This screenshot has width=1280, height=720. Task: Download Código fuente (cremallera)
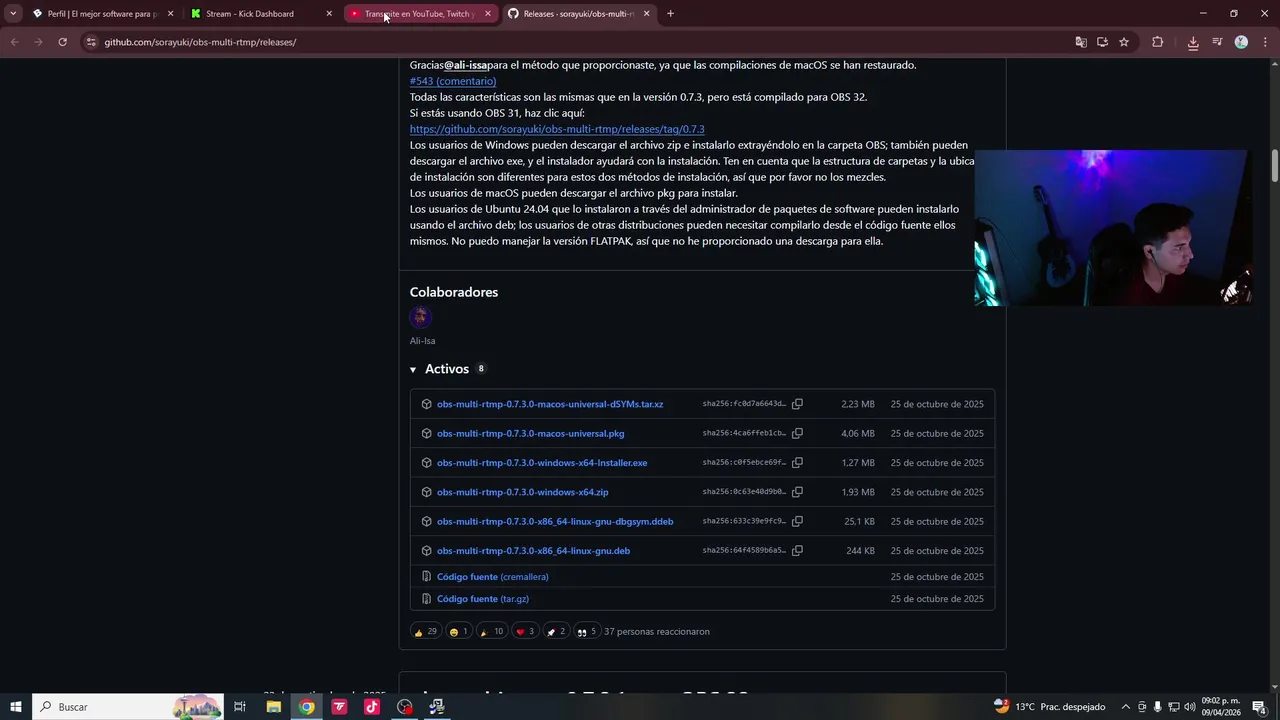[x=492, y=577]
